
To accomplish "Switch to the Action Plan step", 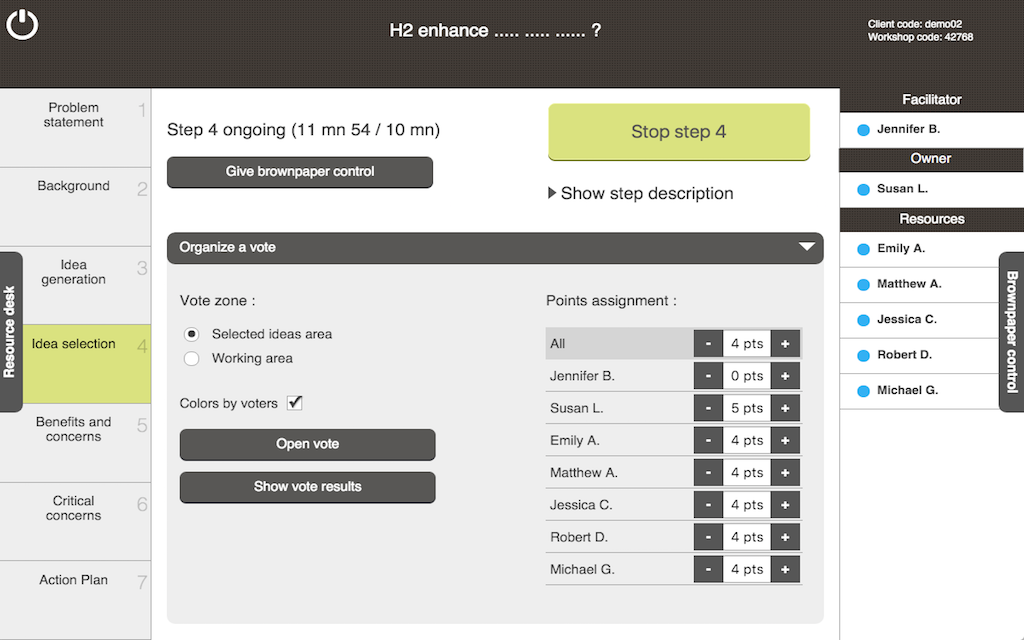I will point(74,580).
